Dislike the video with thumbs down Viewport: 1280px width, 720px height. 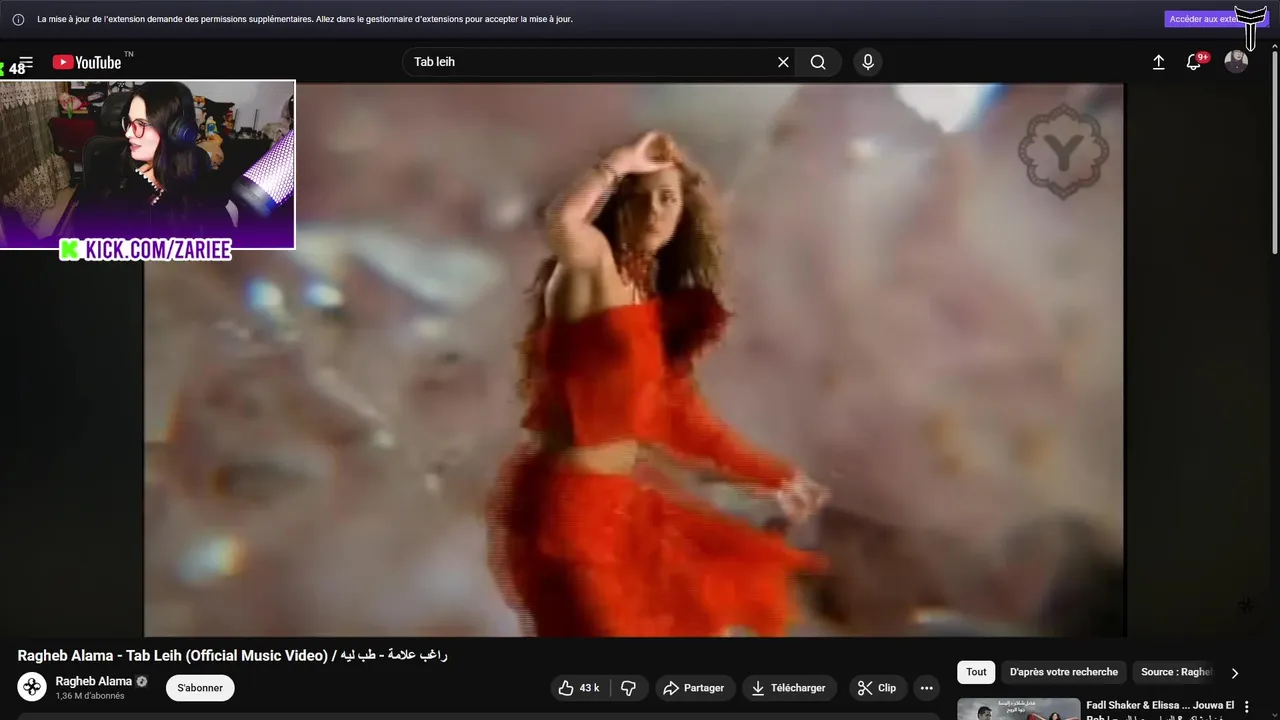(629, 688)
